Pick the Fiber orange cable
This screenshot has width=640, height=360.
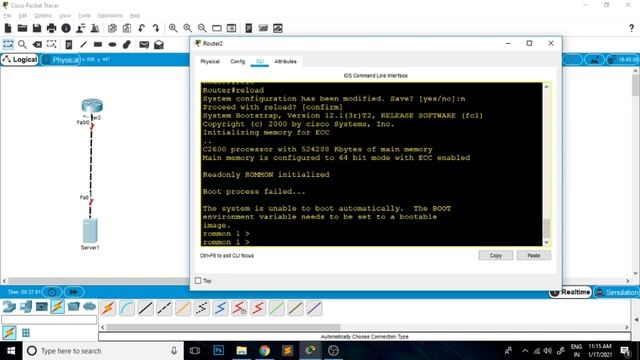pyautogui.click(x=183, y=308)
